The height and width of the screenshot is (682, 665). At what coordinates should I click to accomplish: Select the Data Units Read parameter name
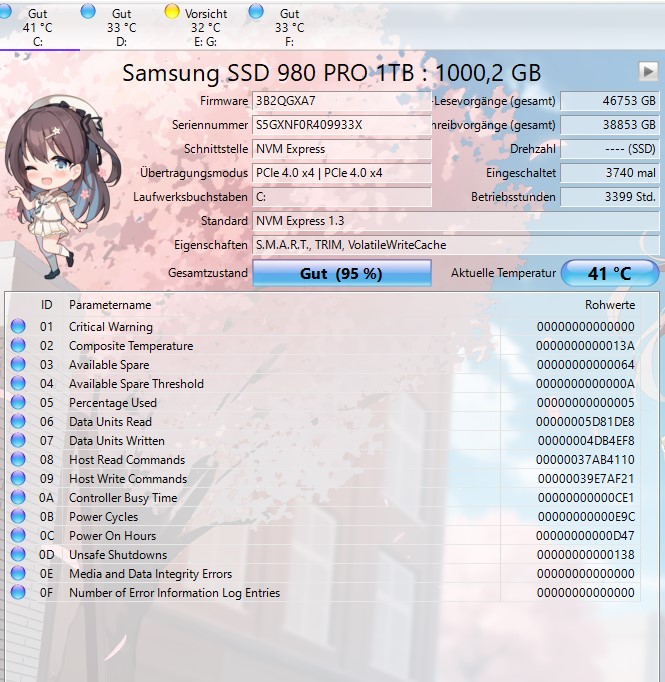coord(110,421)
